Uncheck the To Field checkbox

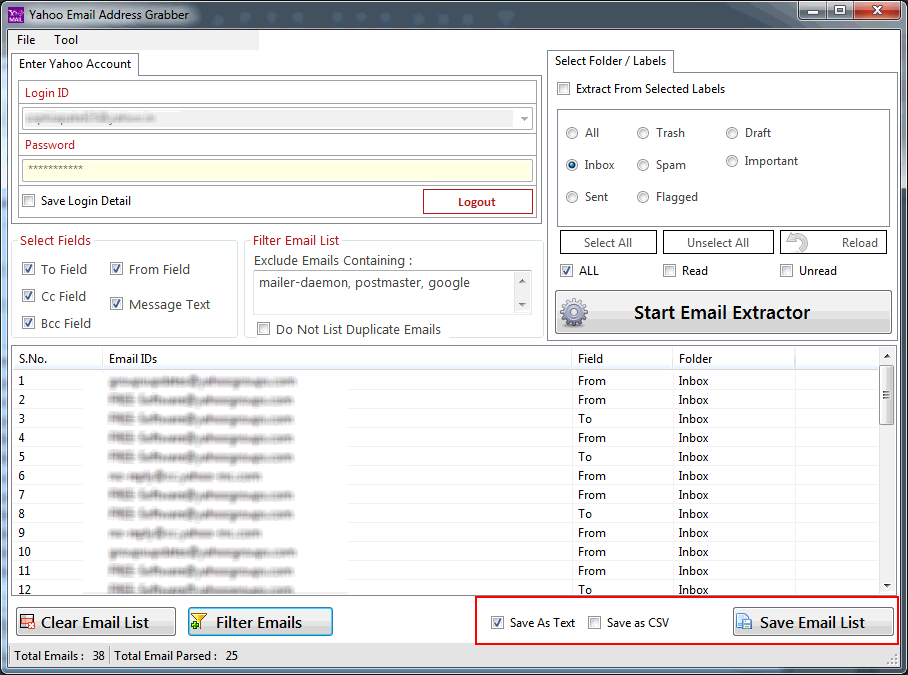click(x=28, y=269)
